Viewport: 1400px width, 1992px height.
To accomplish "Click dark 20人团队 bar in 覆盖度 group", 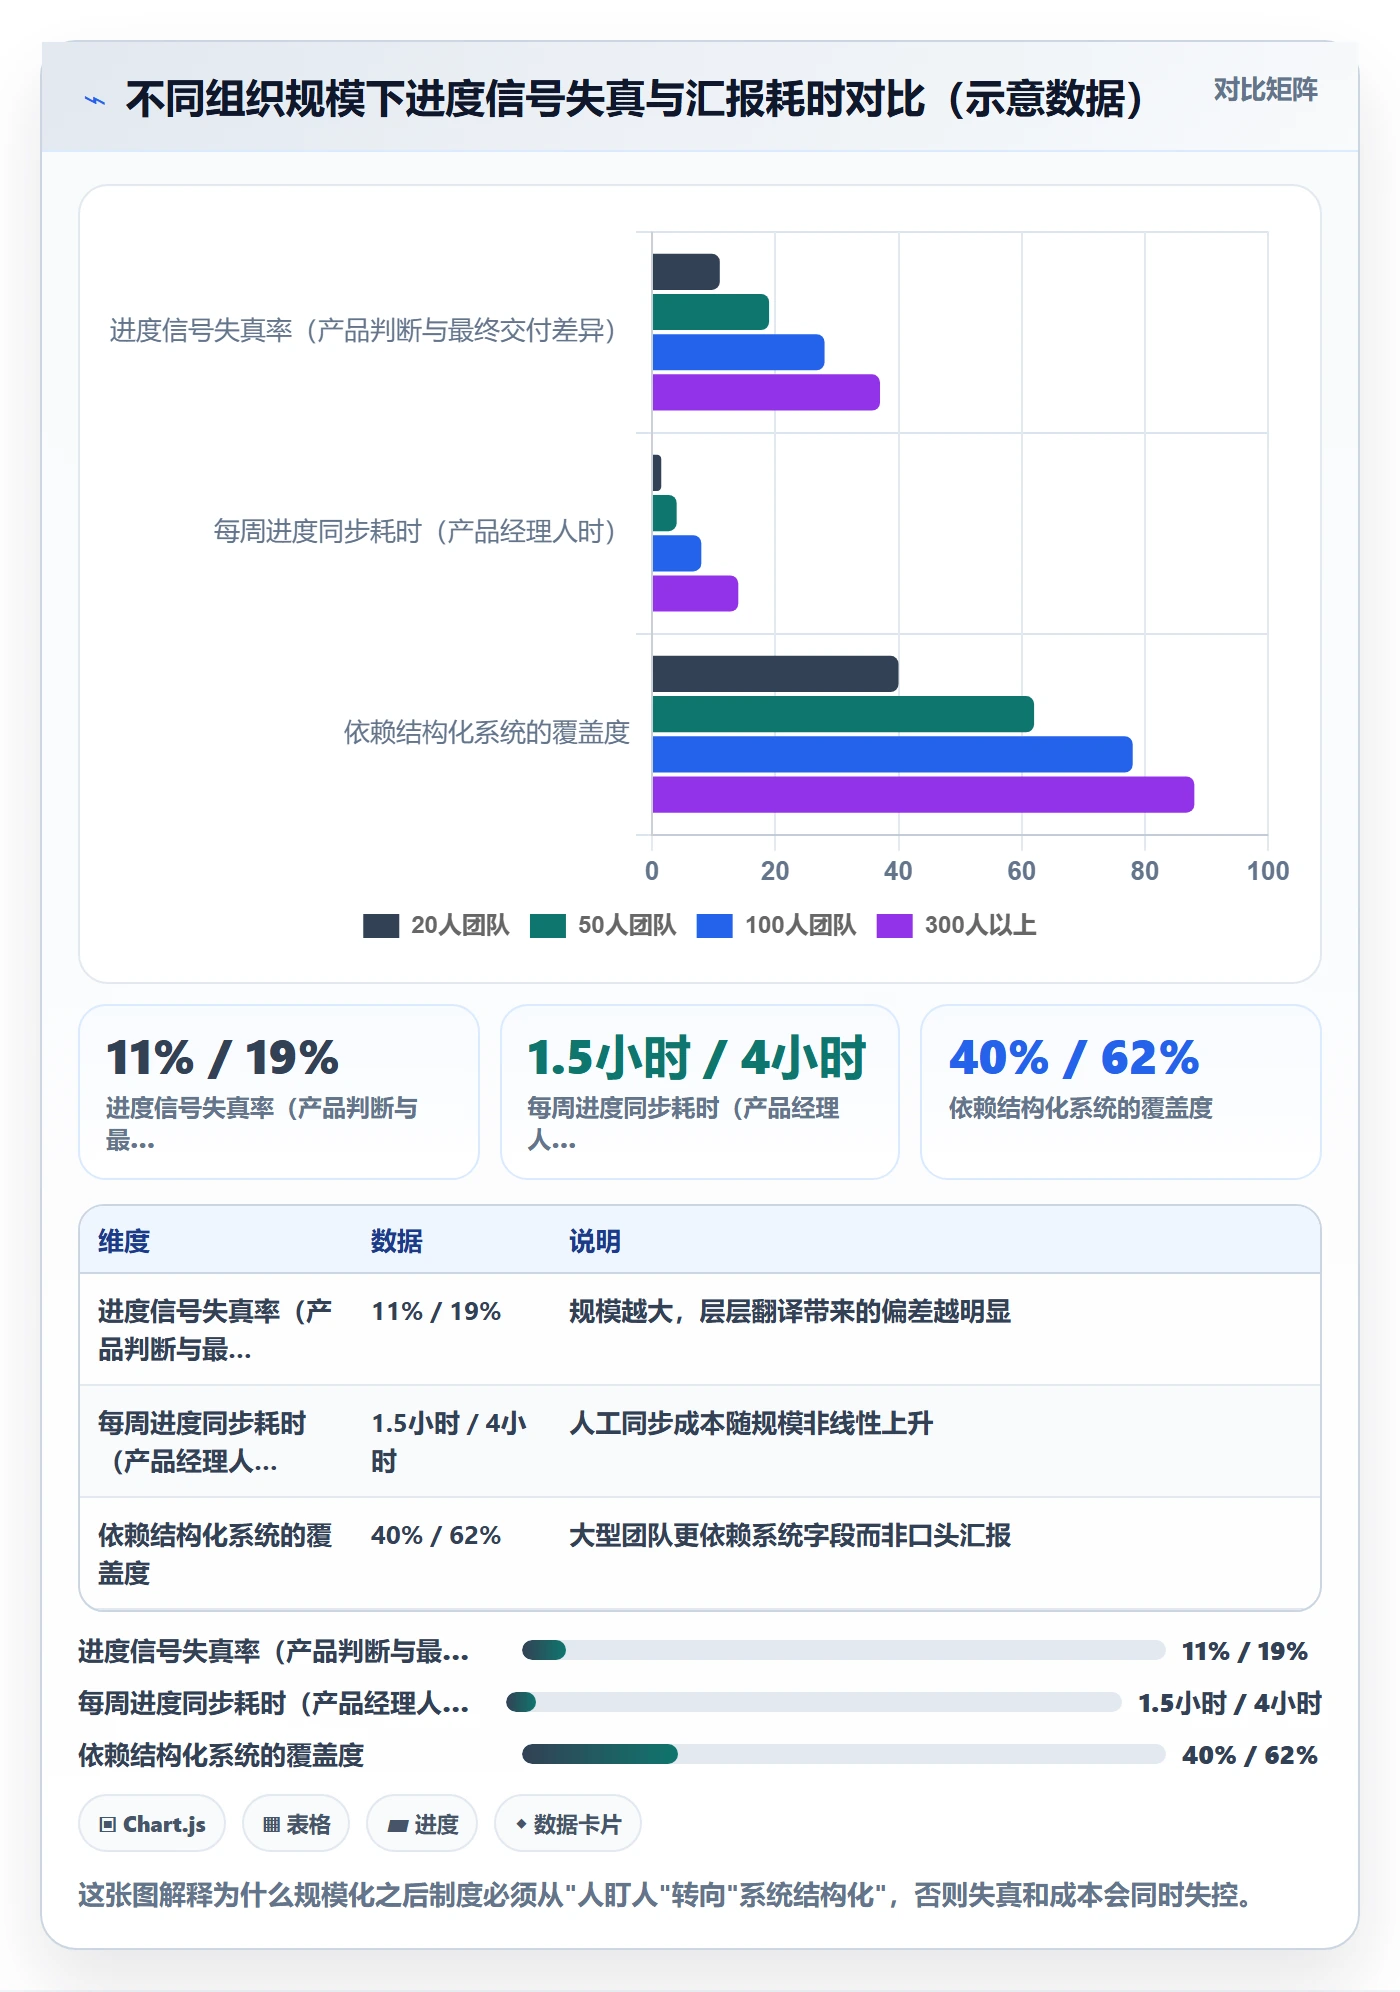I will (x=775, y=674).
